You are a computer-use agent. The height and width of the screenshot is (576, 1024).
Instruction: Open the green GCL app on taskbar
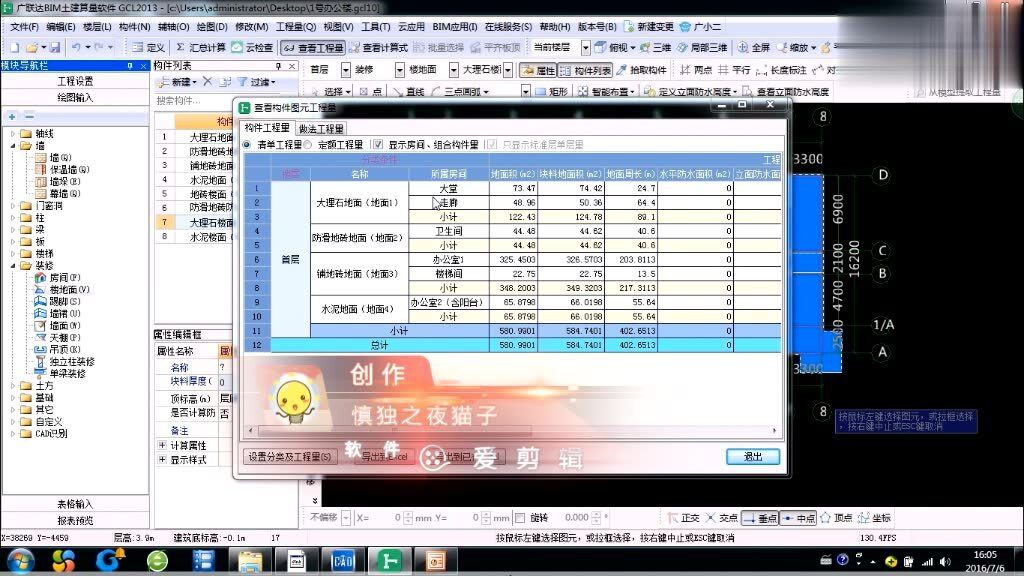(x=389, y=561)
